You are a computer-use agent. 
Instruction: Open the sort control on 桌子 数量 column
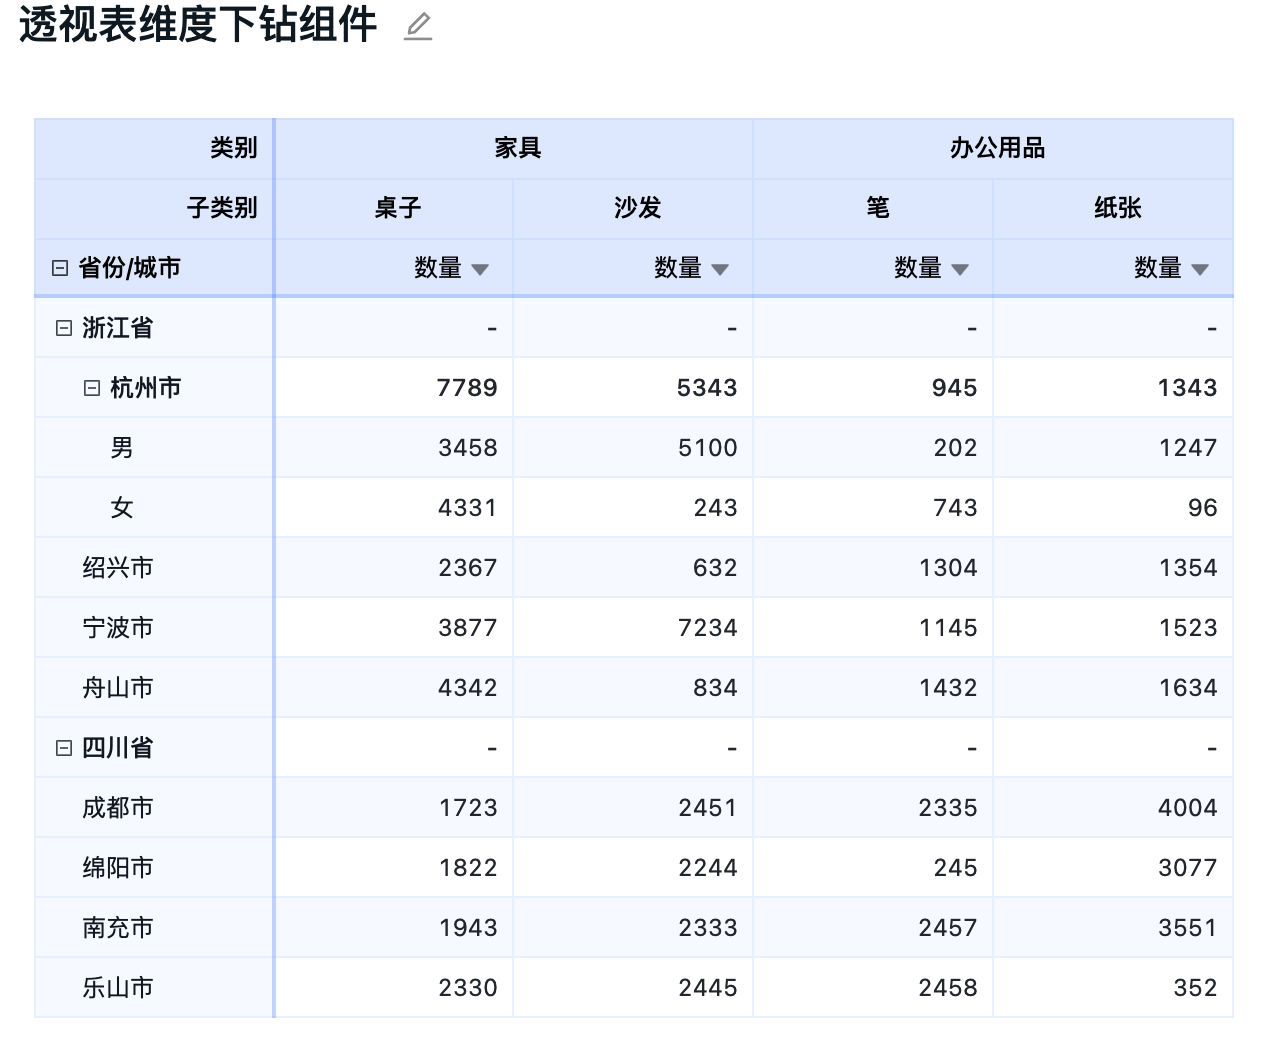pos(480,268)
